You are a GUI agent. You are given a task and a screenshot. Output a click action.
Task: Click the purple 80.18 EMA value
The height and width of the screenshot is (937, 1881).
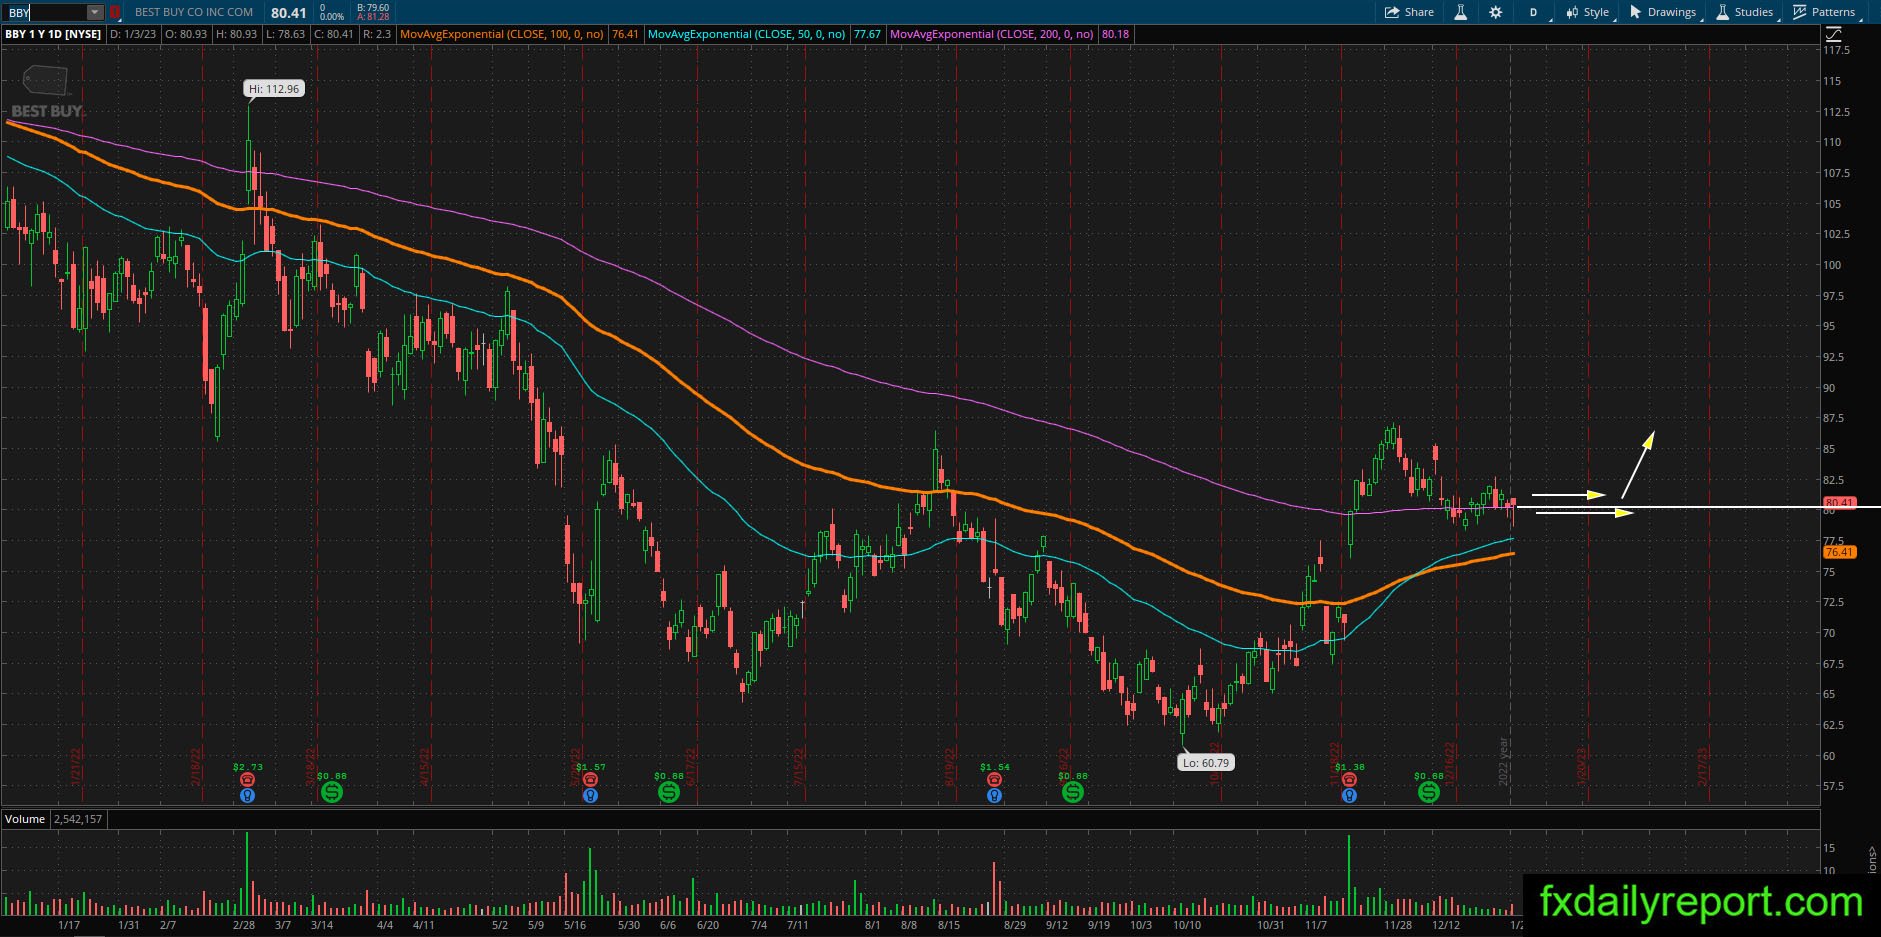(x=1115, y=34)
